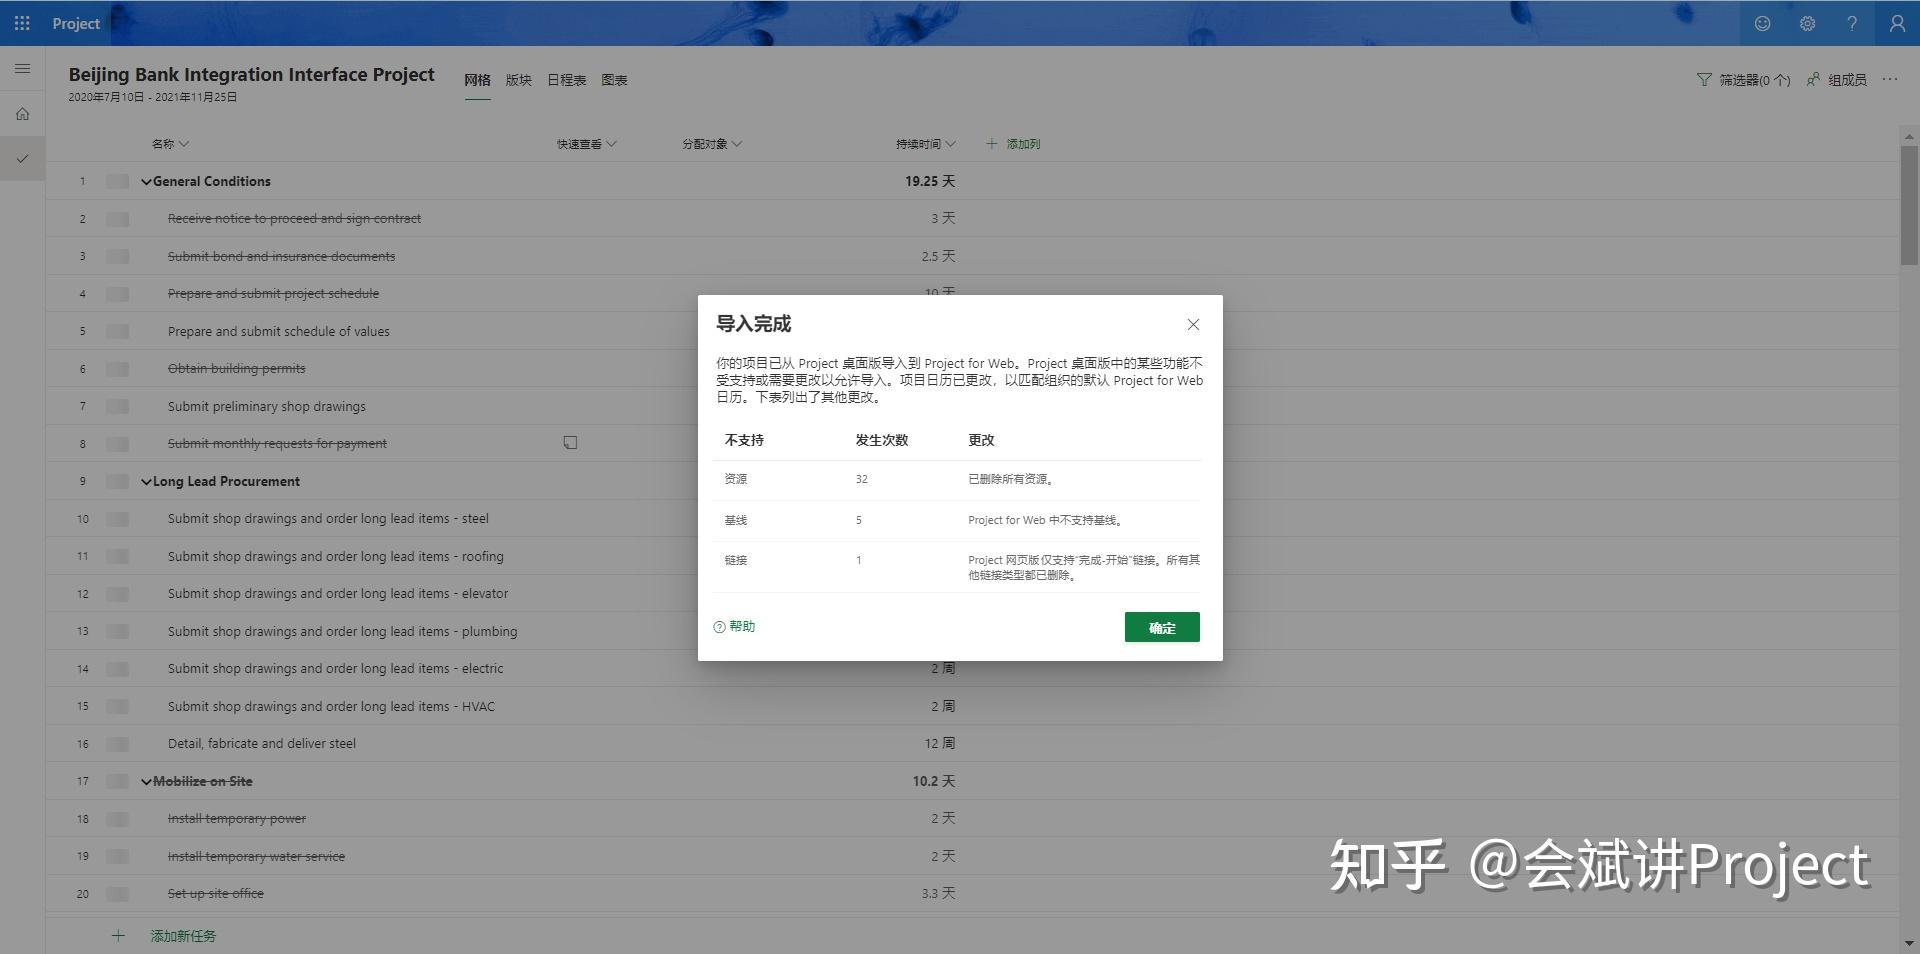The width and height of the screenshot is (1920, 954).
Task: Select task Install temporary water service
Action: pos(256,856)
